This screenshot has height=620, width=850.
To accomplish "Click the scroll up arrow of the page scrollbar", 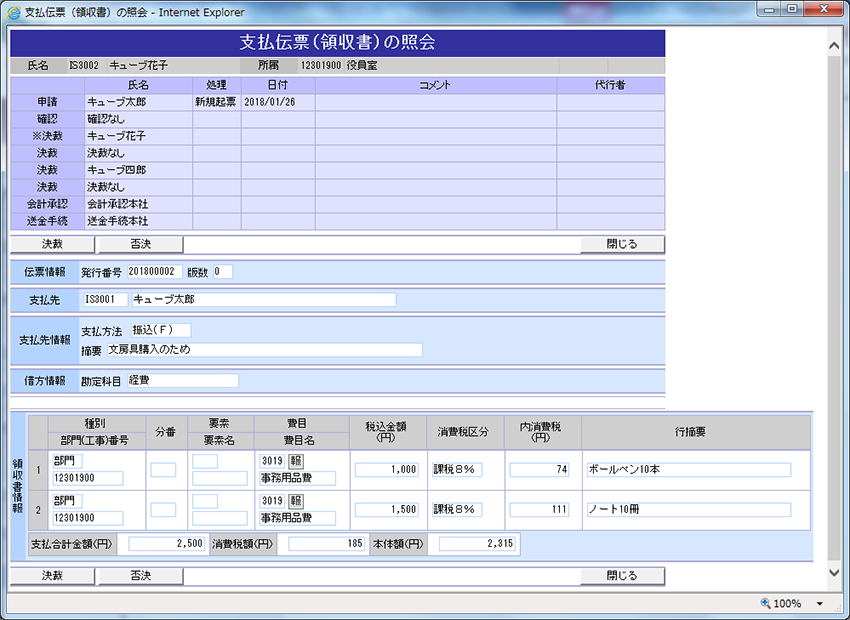I will tap(834, 46).
